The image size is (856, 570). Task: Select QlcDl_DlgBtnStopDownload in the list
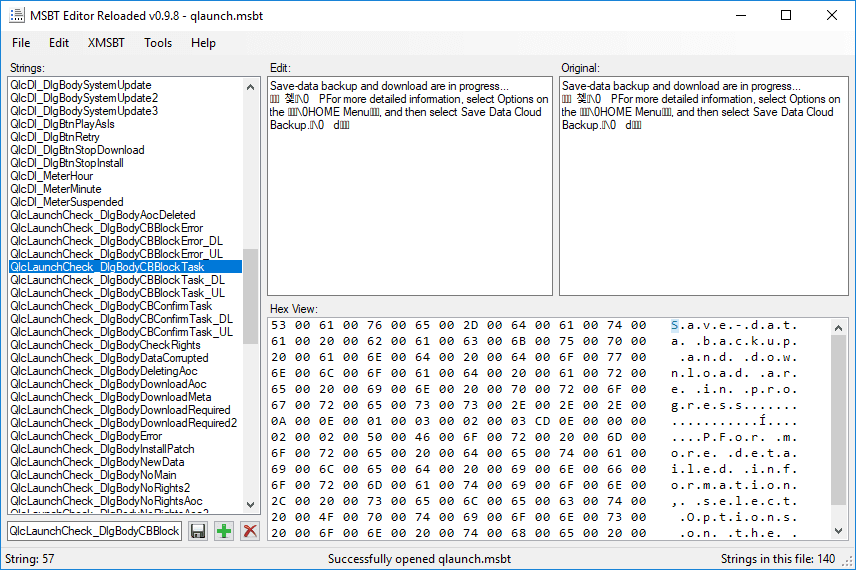click(77, 150)
